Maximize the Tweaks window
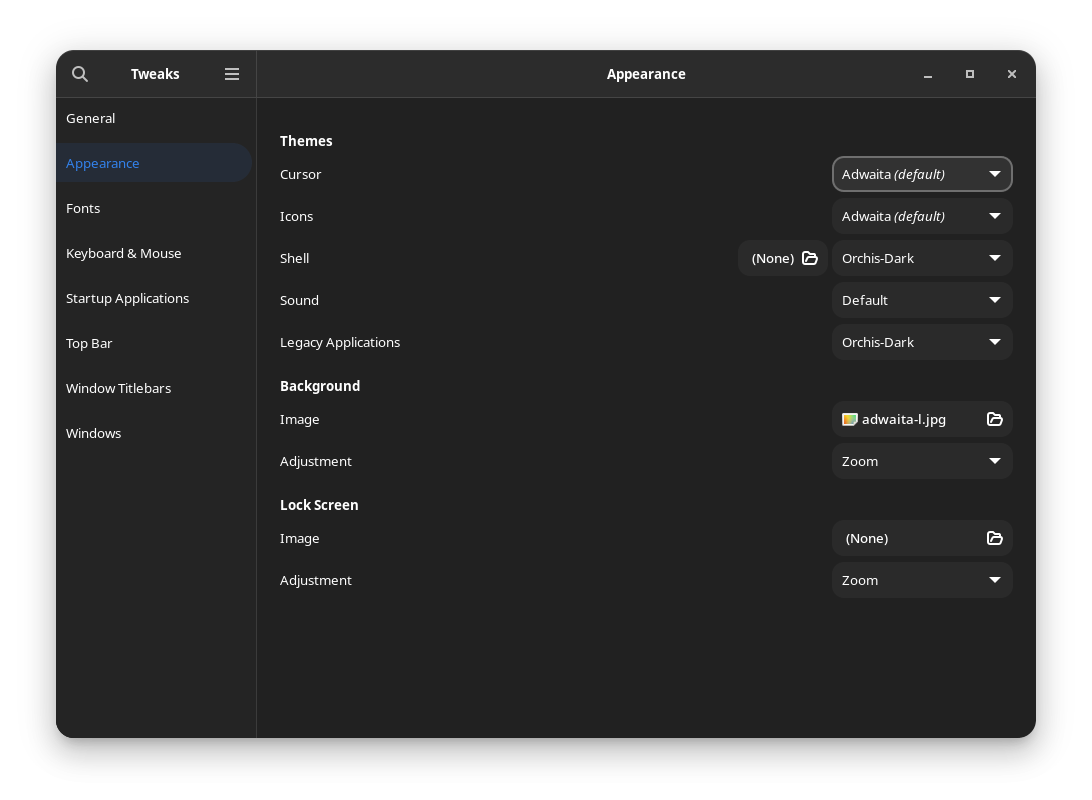Viewport: 1092px width, 800px height. (969, 74)
